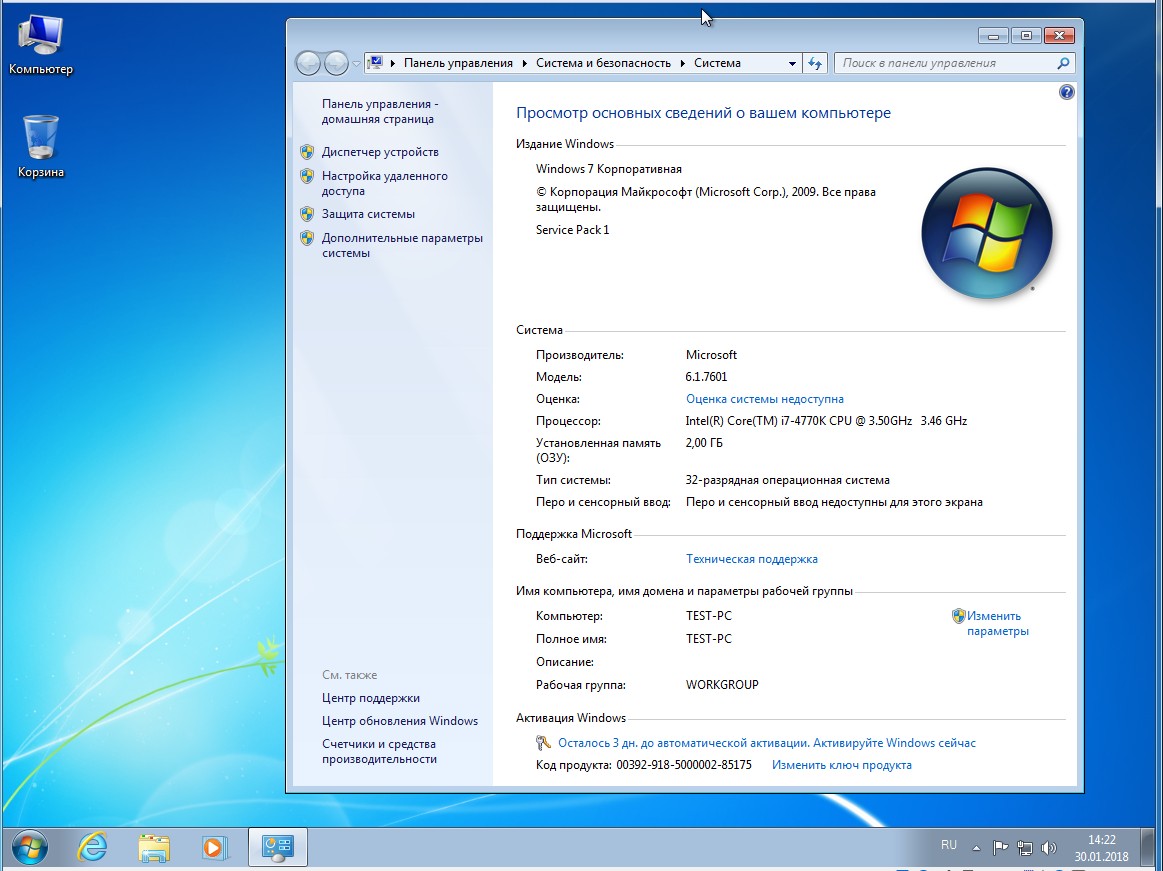1163x871 pixels.
Task: Open Action Center flag tray icon
Action: click(x=1000, y=847)
